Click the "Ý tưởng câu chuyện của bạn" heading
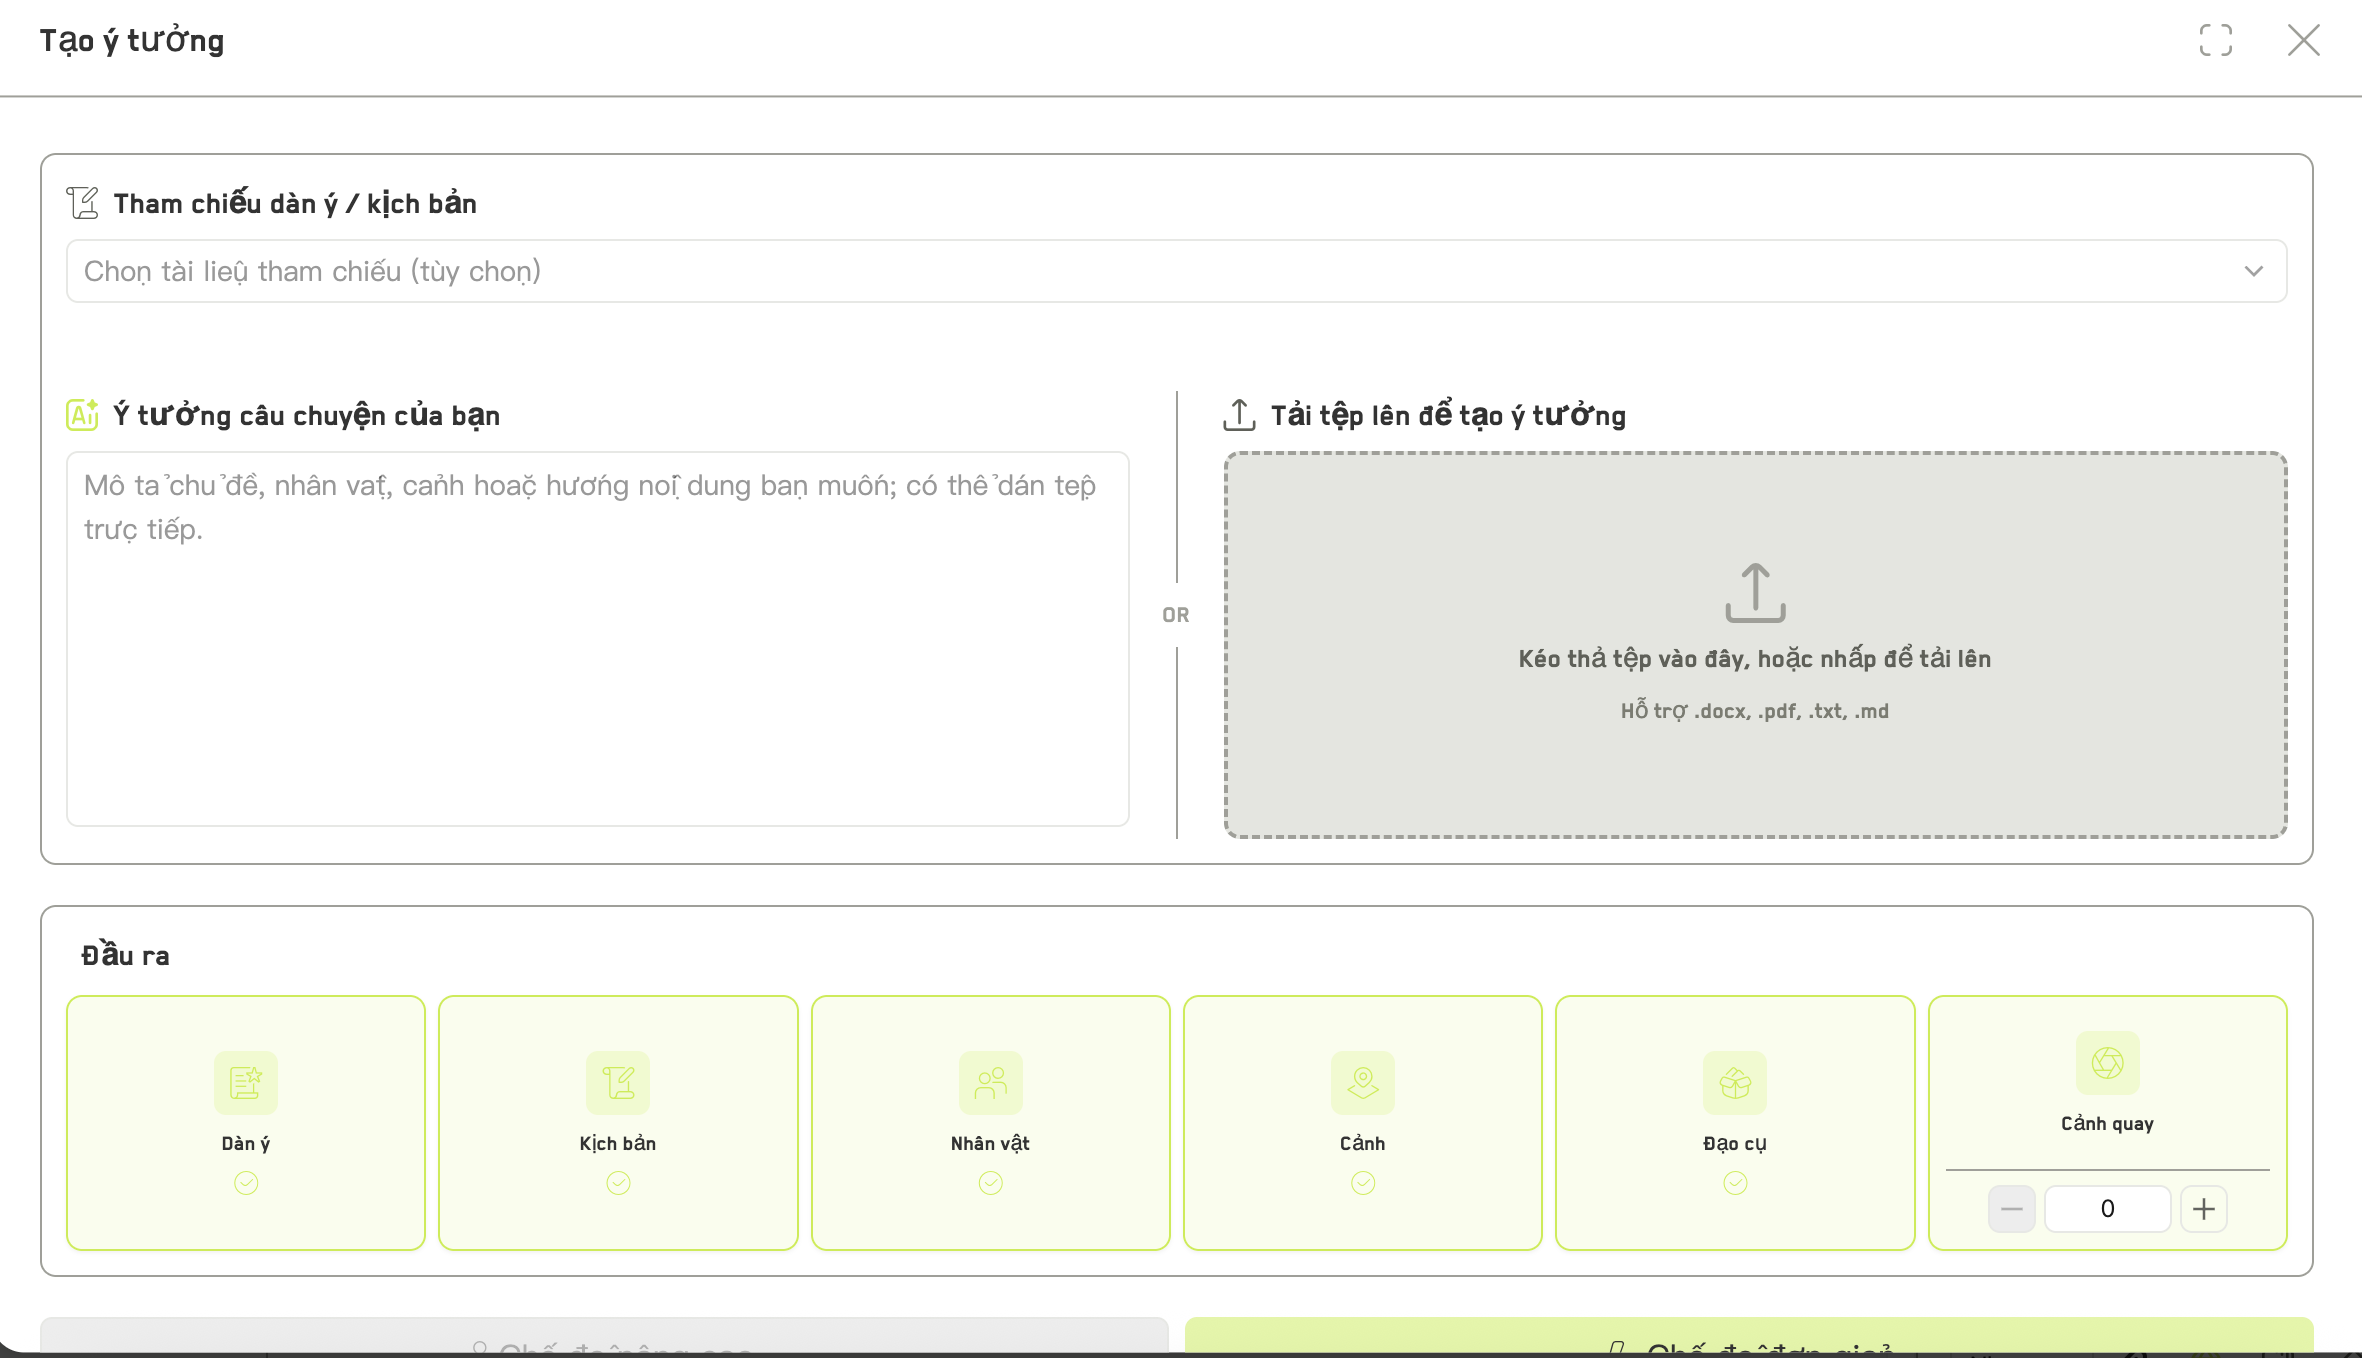 pyautogui.click(x=306, y=415)
